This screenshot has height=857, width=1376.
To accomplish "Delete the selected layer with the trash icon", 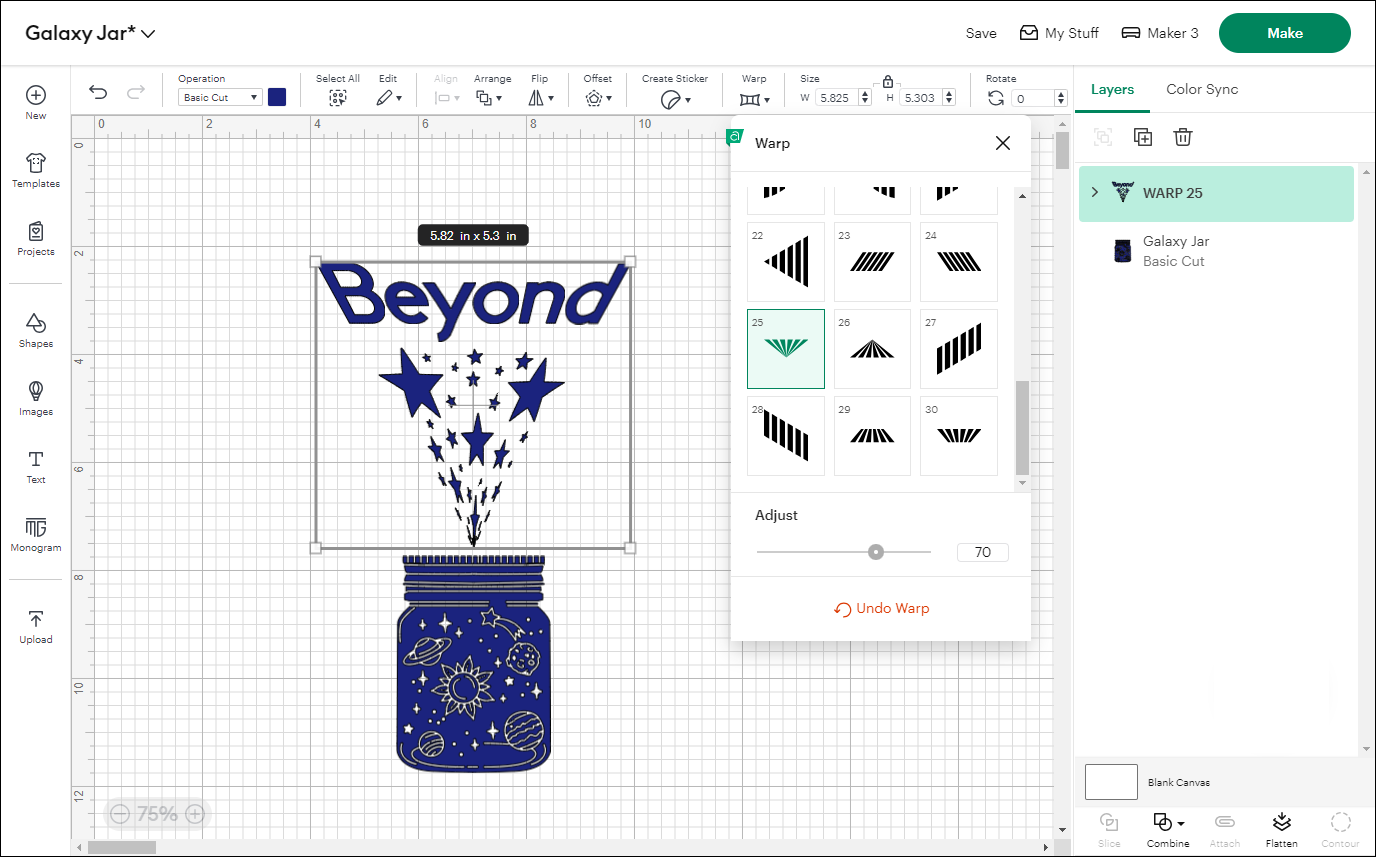I will tap(1183, 137).
